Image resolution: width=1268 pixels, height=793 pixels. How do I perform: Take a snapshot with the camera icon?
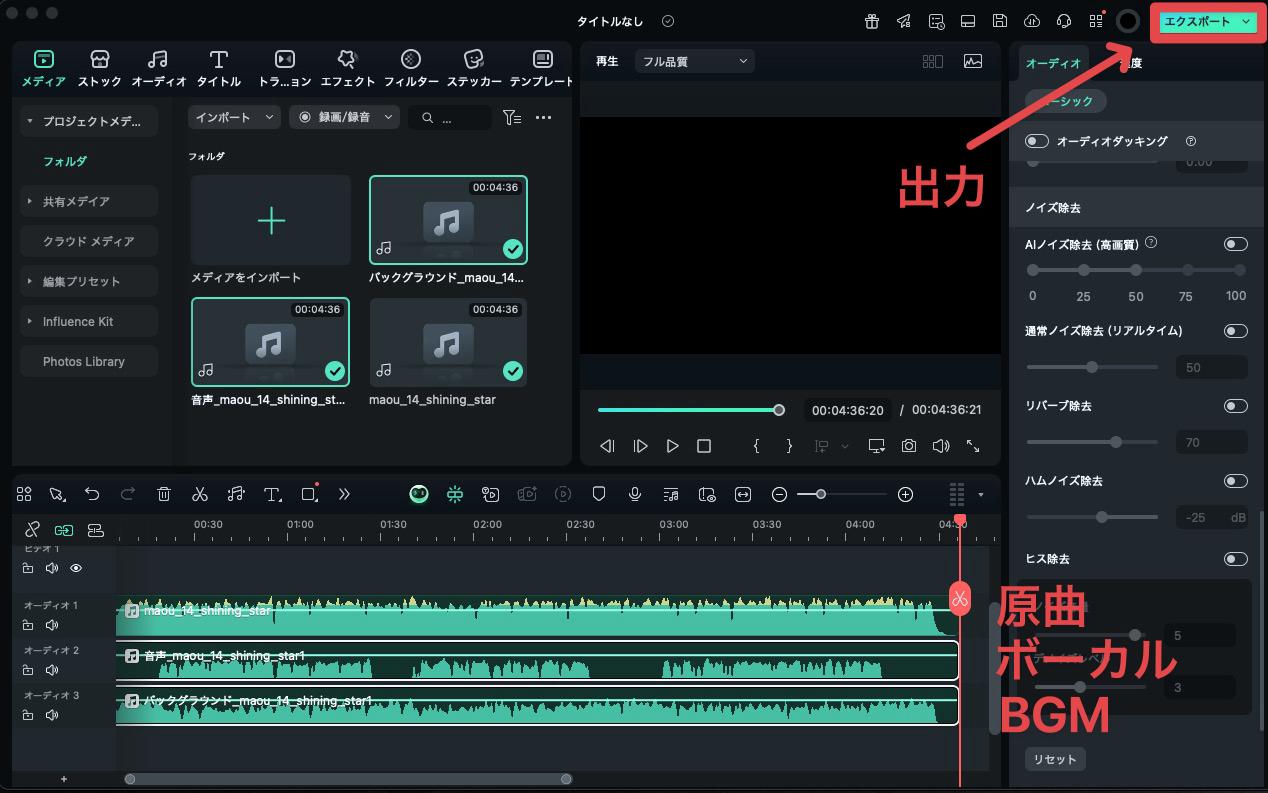coord(908,446)
